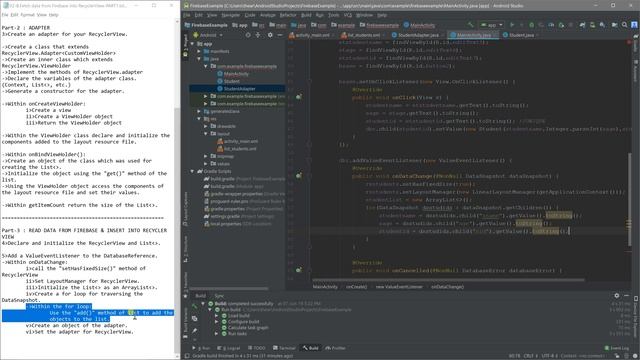This screenshot has height=360, width=640.
Task: Hide the project panel with minus icon
Action: click(x=280, y=35)
